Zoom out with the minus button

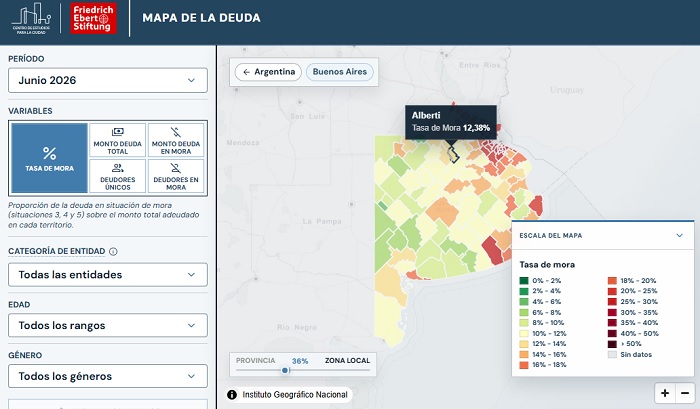[685, 393]
